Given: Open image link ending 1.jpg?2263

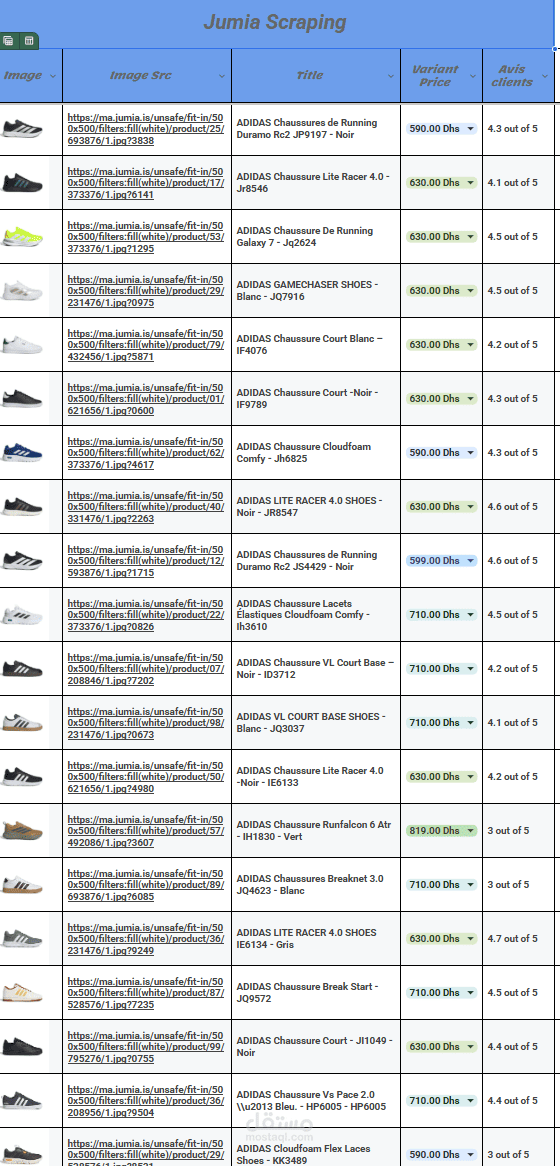Looking at the screenshot, I should tap(146, 506).
